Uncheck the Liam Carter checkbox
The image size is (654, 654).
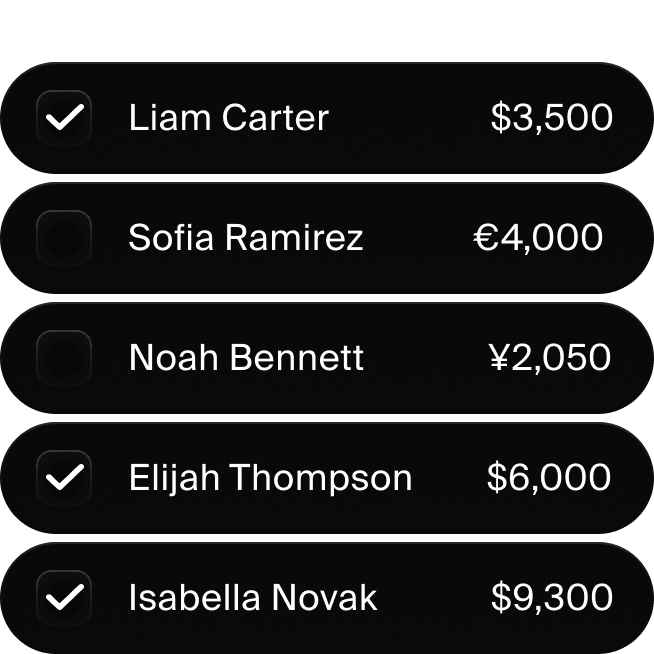(x=64, y=118)
